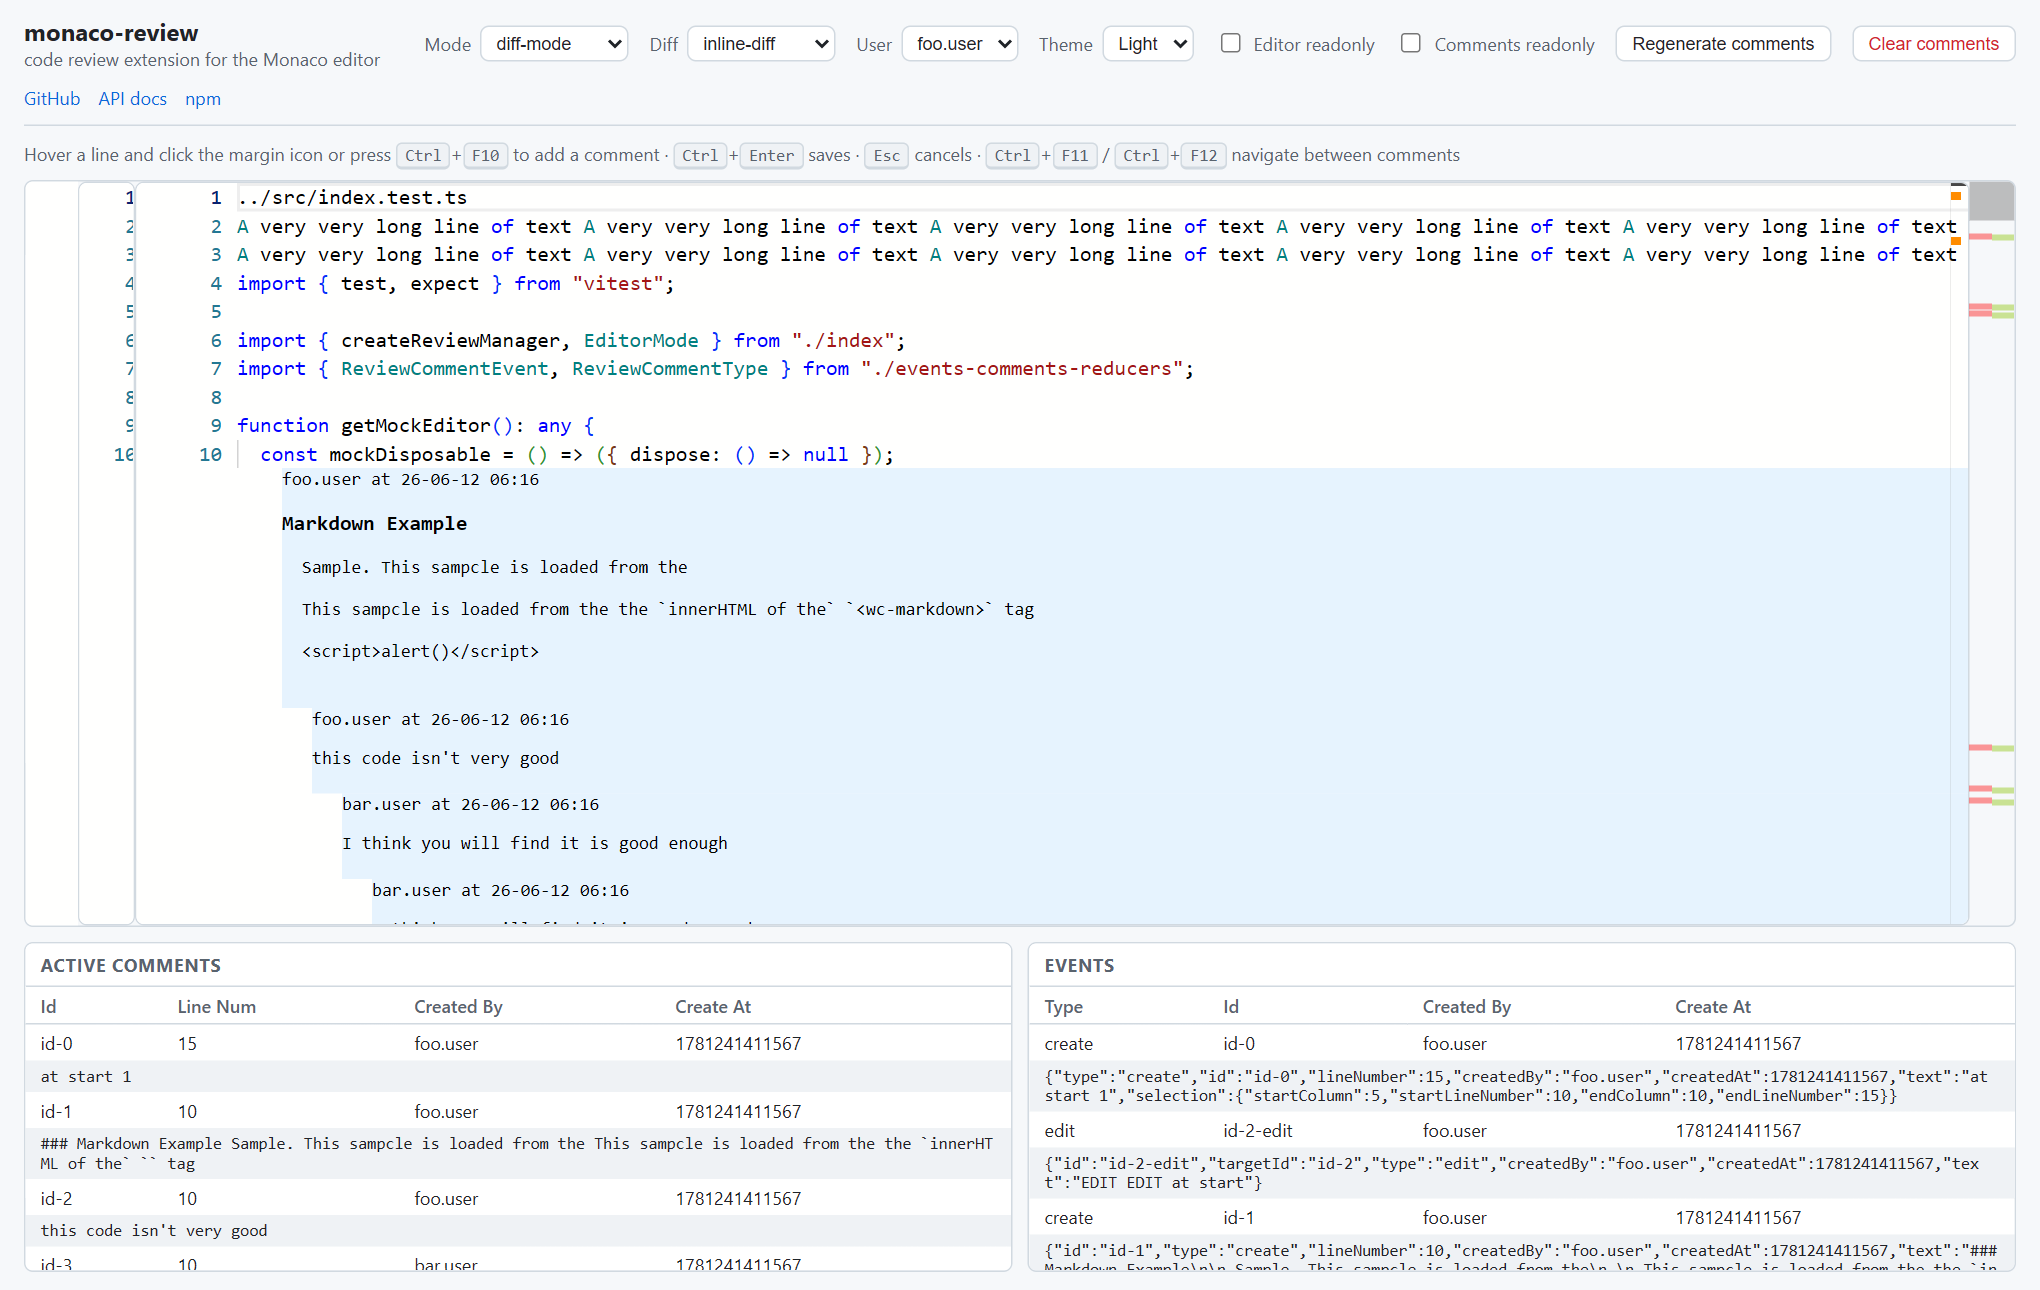Click id-2 row in Active Comments
The width and height of the screenshot is (2040, 1290).
tap(518, 1199)
